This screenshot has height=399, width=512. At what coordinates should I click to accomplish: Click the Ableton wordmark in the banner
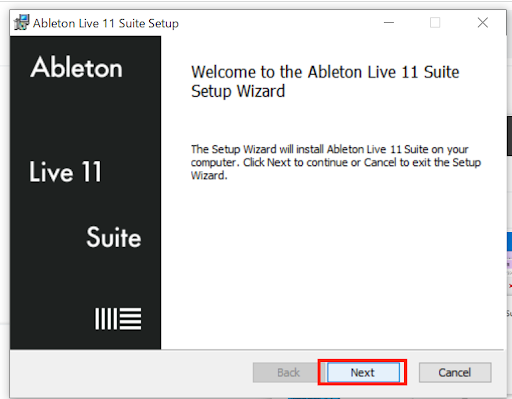(x=76, y=67)
